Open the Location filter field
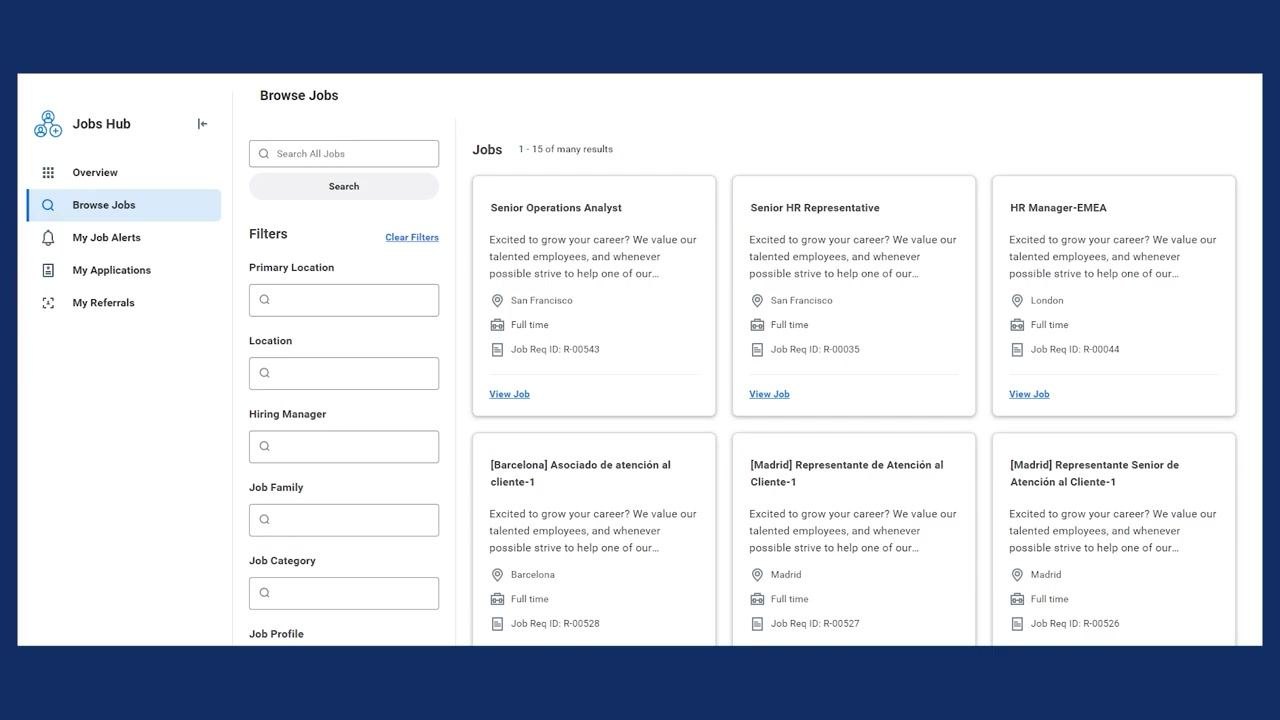 click(x=344, y=373)
